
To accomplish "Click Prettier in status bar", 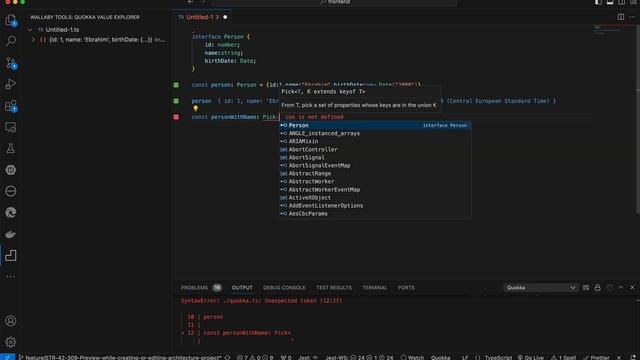I will point(596,357).
